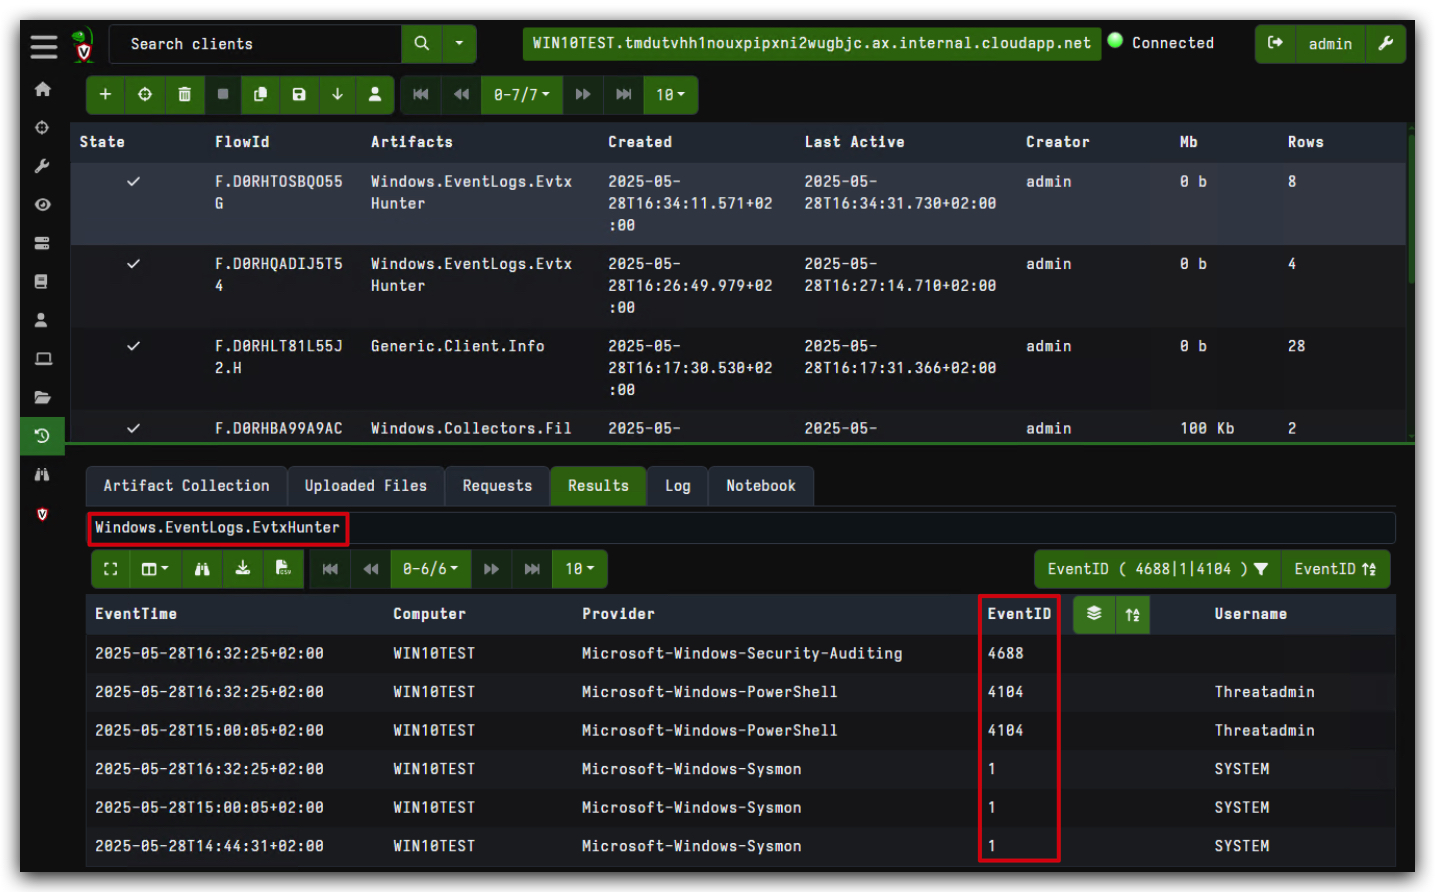The height and width of the screenshot is (892, 1435).
Task: Copy the selected collection
Action: point(260,94)
